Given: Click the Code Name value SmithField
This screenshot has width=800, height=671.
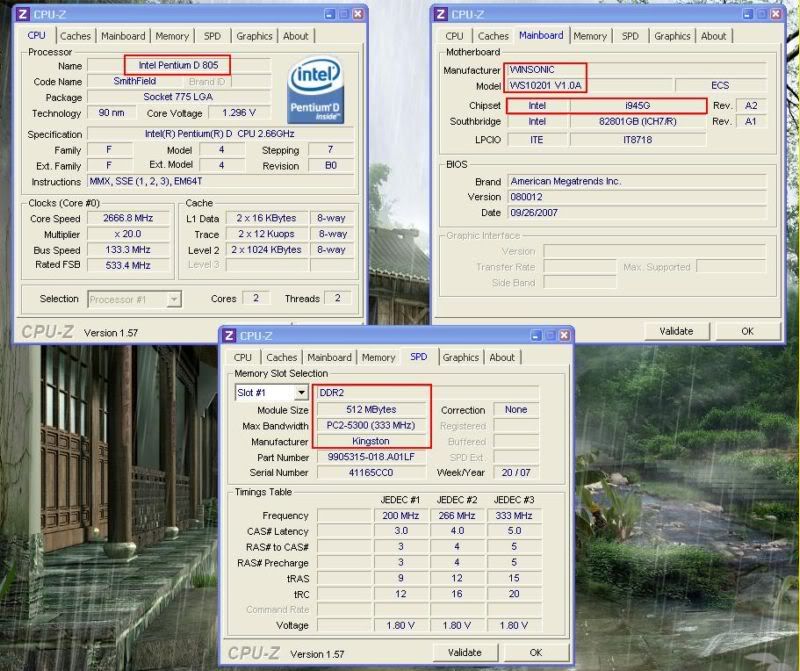Looking at the screenshot, I should (x=135, y=81).
